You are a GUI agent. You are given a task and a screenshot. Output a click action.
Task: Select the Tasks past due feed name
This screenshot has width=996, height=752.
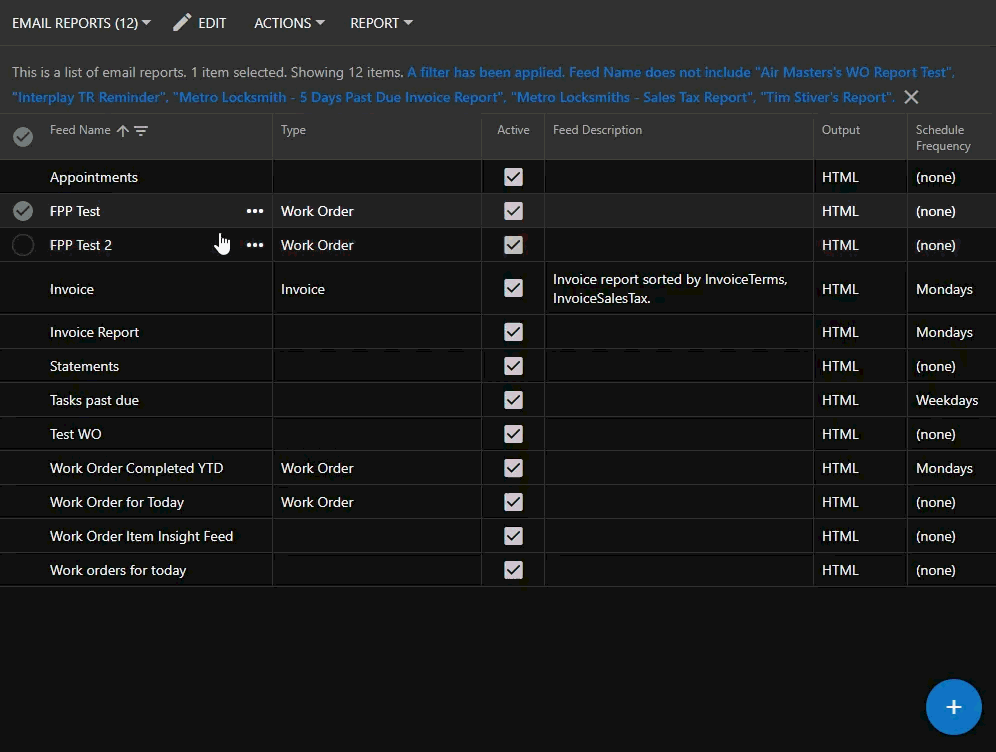pyautogui.click(x=94, y=400)
